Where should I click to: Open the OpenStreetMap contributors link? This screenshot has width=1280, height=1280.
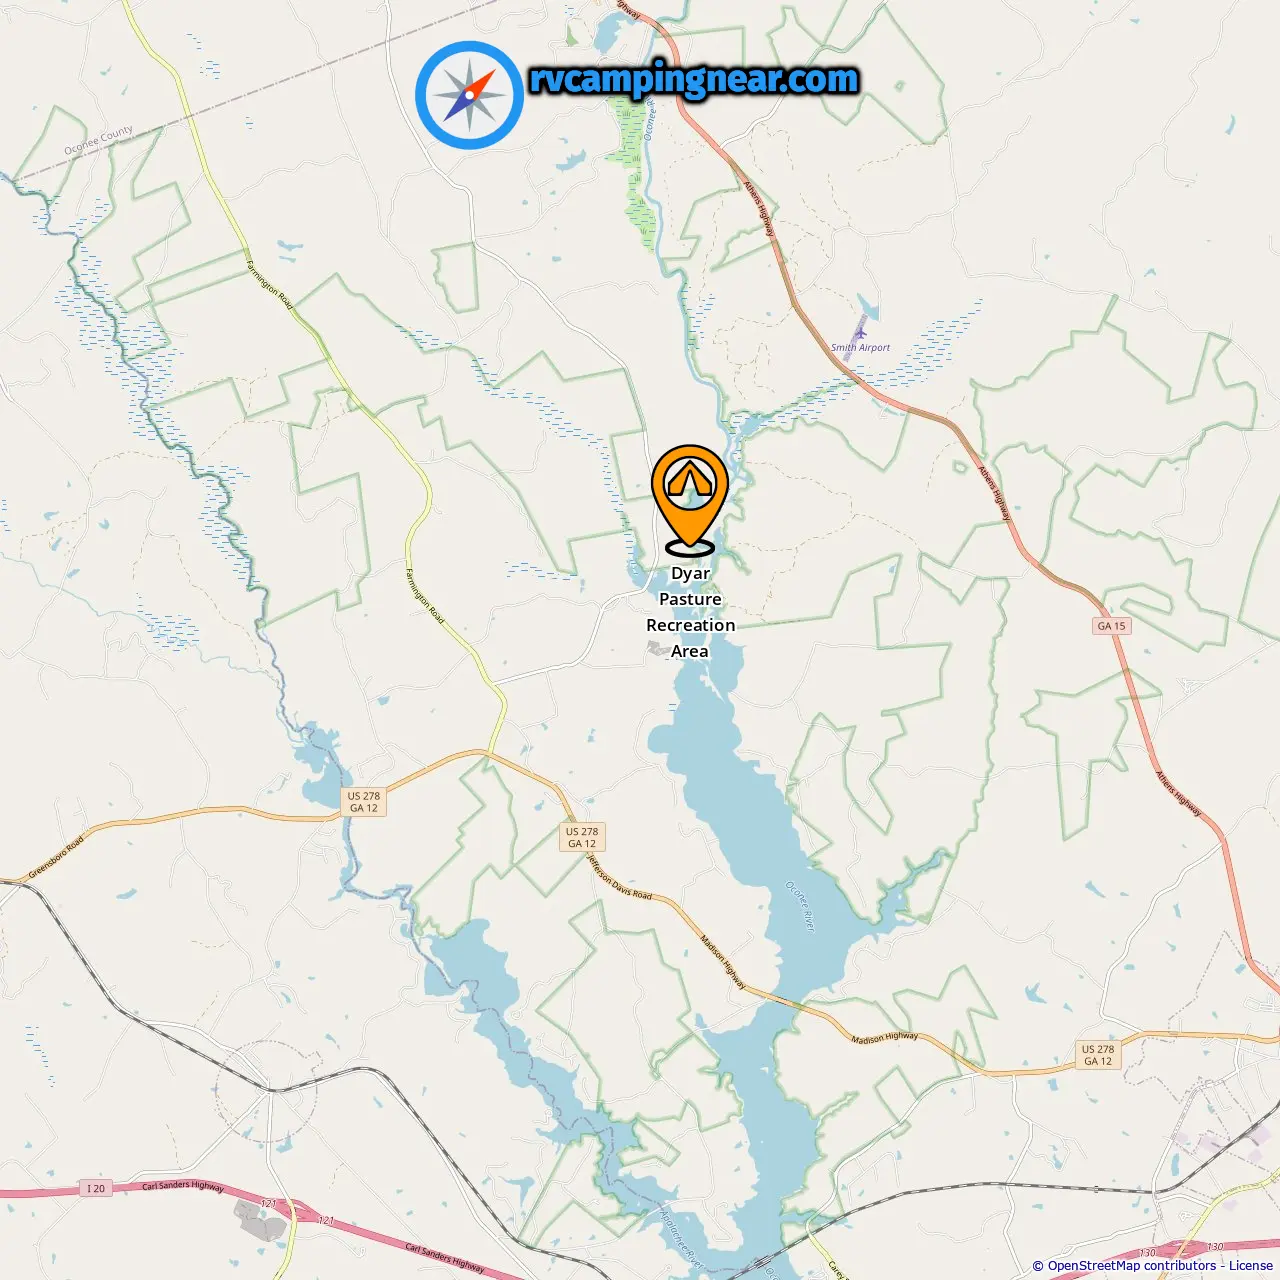[1132, 1266]
